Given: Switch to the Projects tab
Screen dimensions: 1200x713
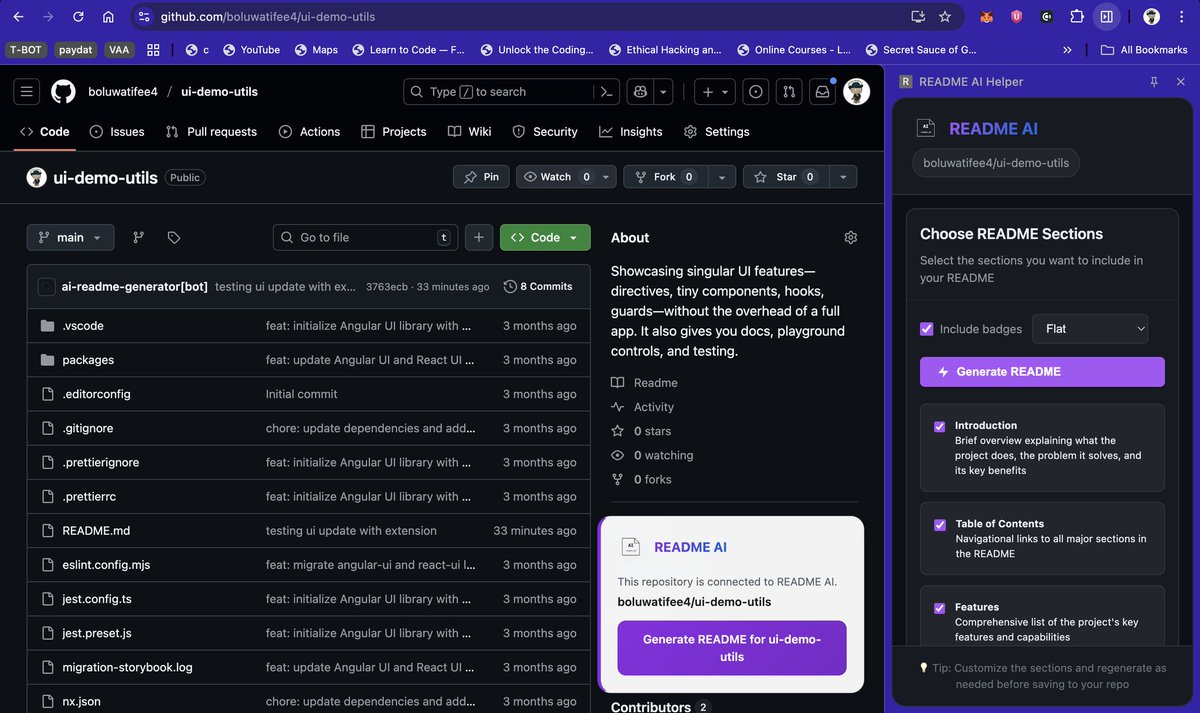Looking at the screenshot, I should (x=394, y=131).
